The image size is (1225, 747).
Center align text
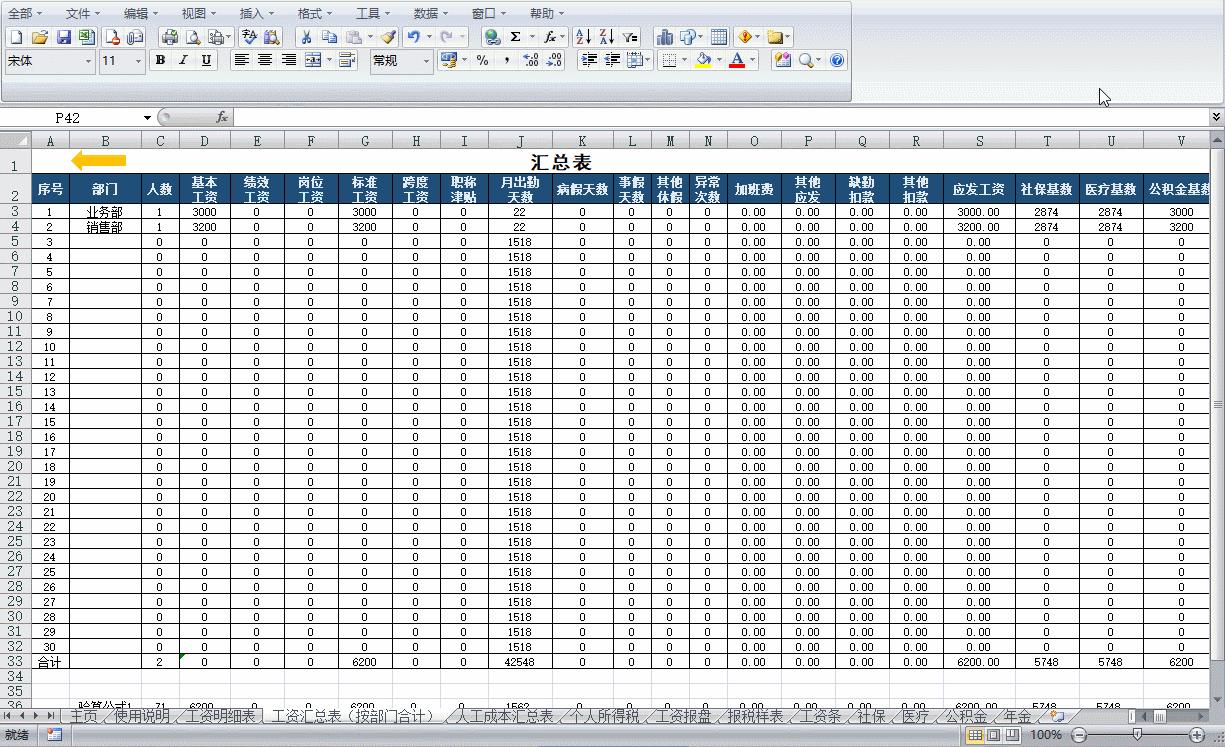(265, 60)
